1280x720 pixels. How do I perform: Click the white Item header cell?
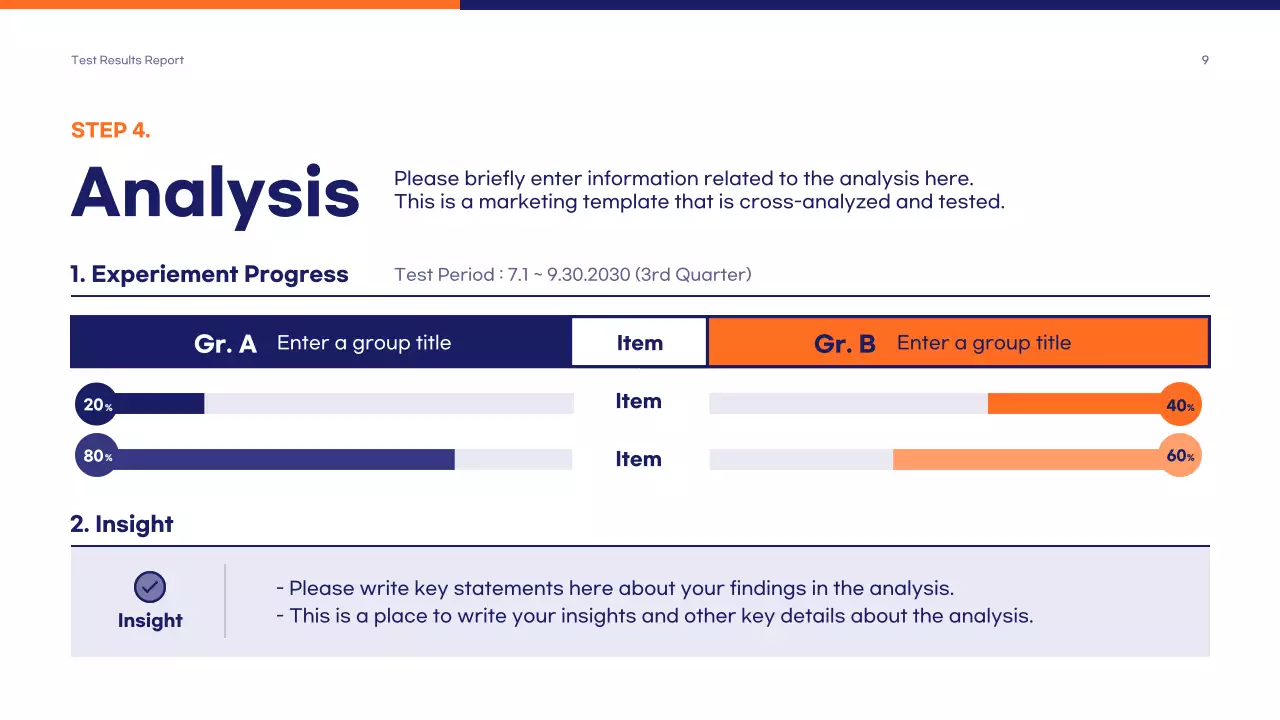tap(639, 343)
